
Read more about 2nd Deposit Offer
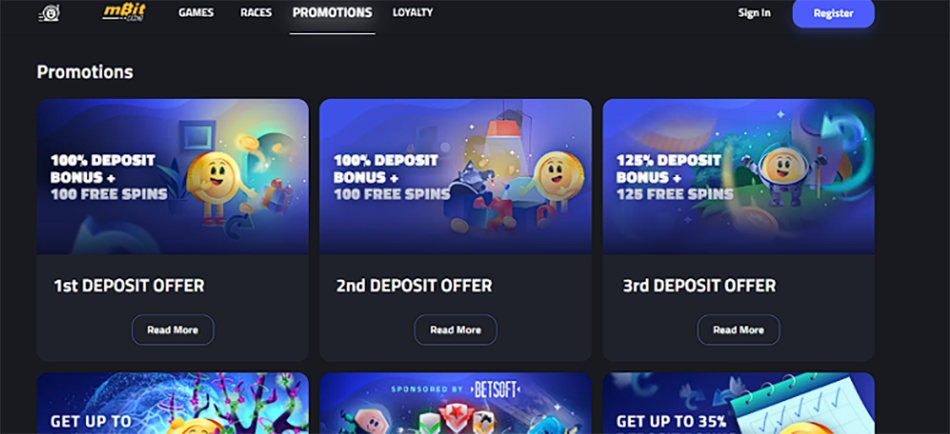pyautogui.click(x=456, y=330)
